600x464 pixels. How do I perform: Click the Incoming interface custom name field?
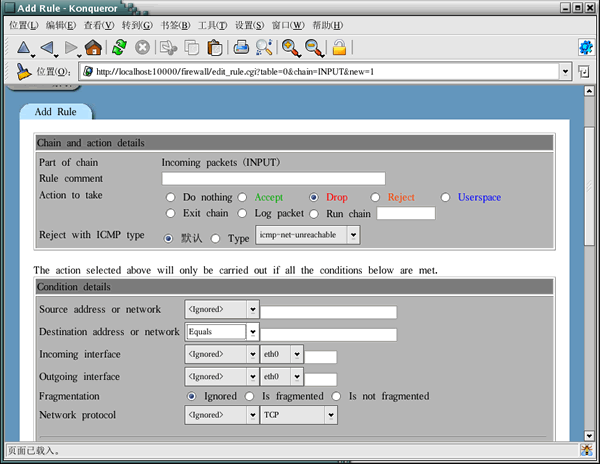coord(321,357)
